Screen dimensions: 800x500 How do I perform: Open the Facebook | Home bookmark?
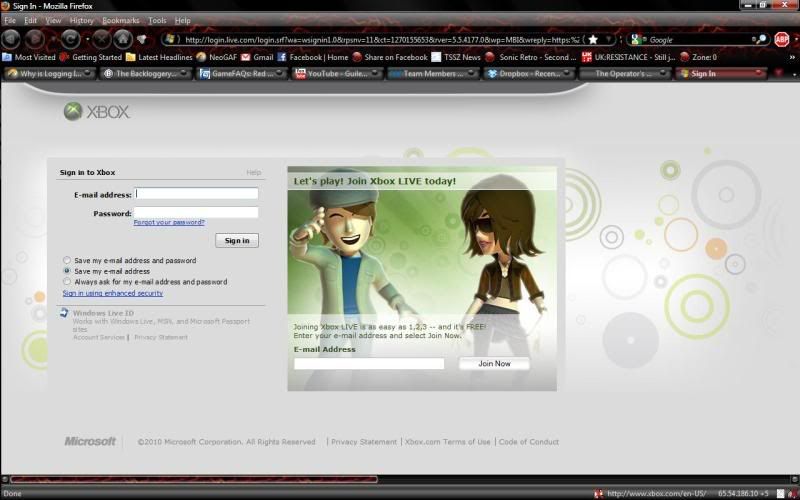tap(313, 57)
